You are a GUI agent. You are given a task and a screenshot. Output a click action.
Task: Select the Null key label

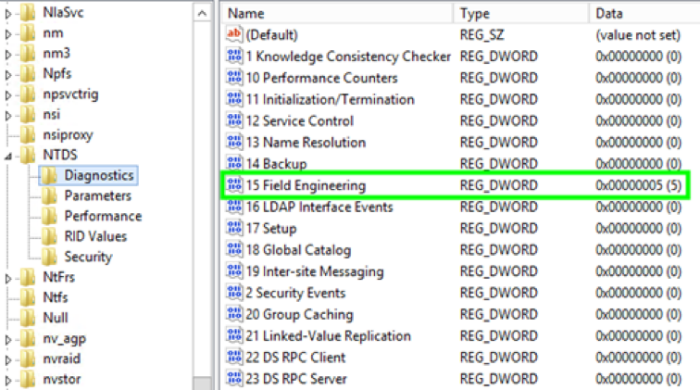tap(55, 318)
